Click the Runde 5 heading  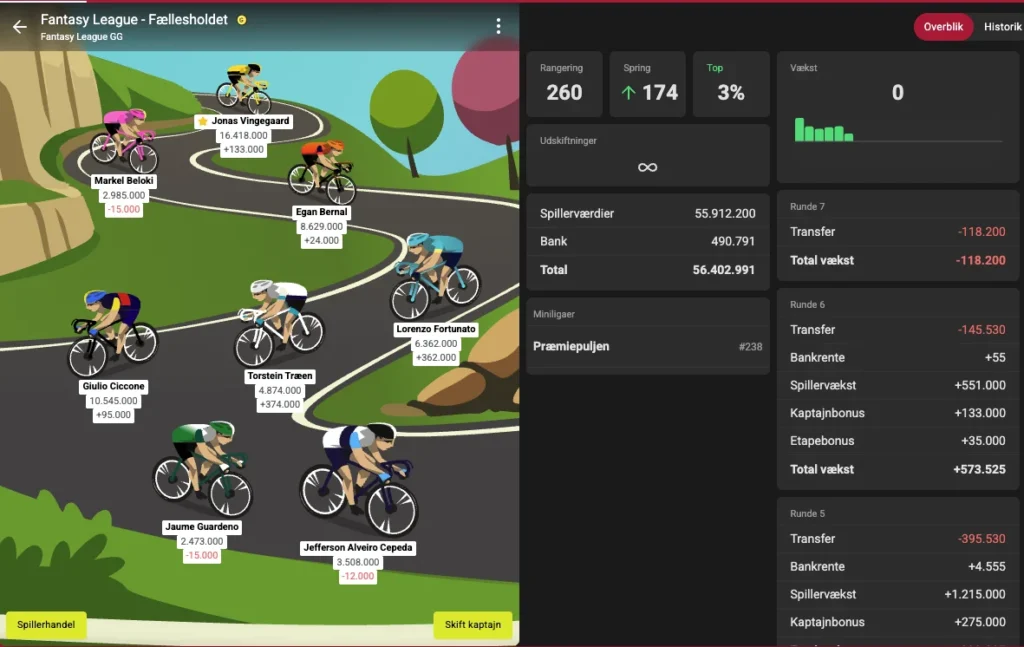pyautogui.click(x=807, y=514)
